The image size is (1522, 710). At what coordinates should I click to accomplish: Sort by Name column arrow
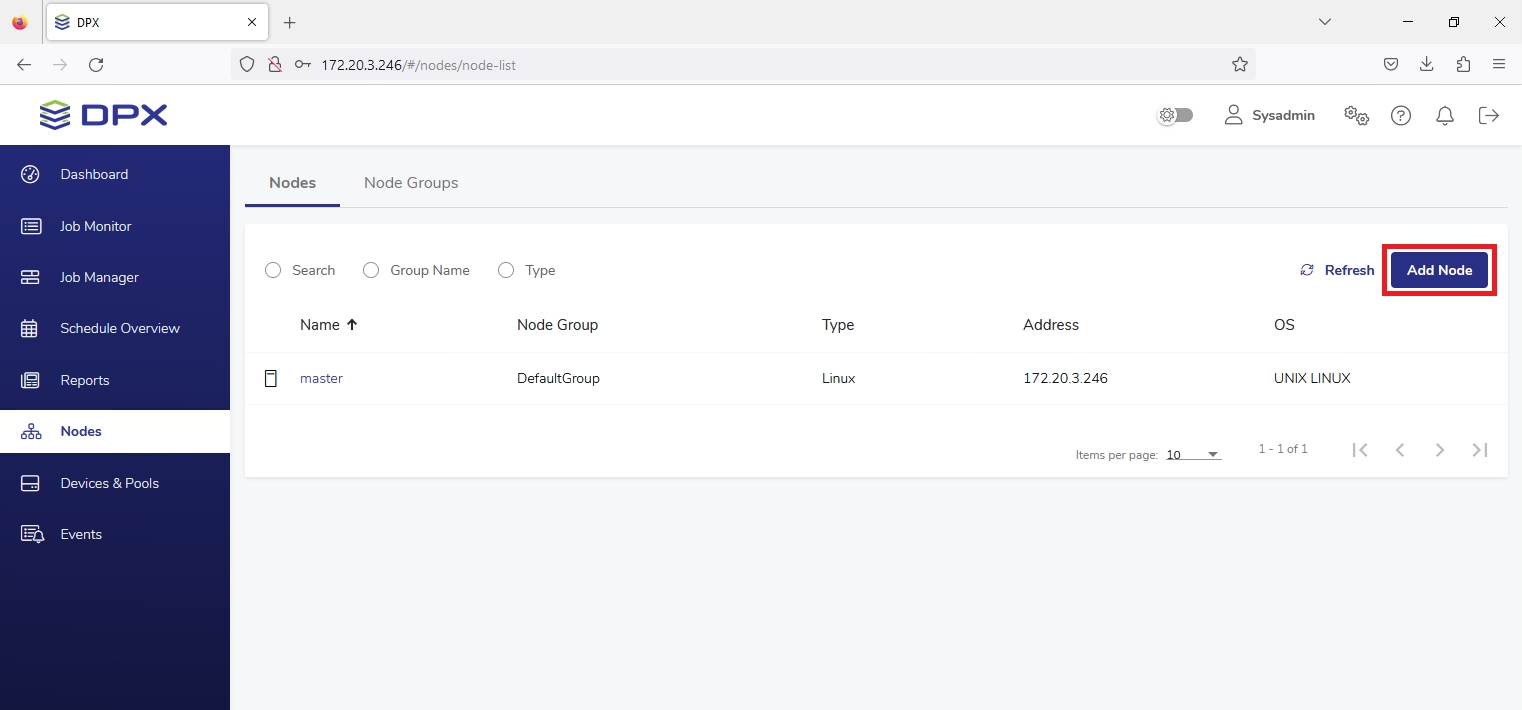[x=352, y=325]
